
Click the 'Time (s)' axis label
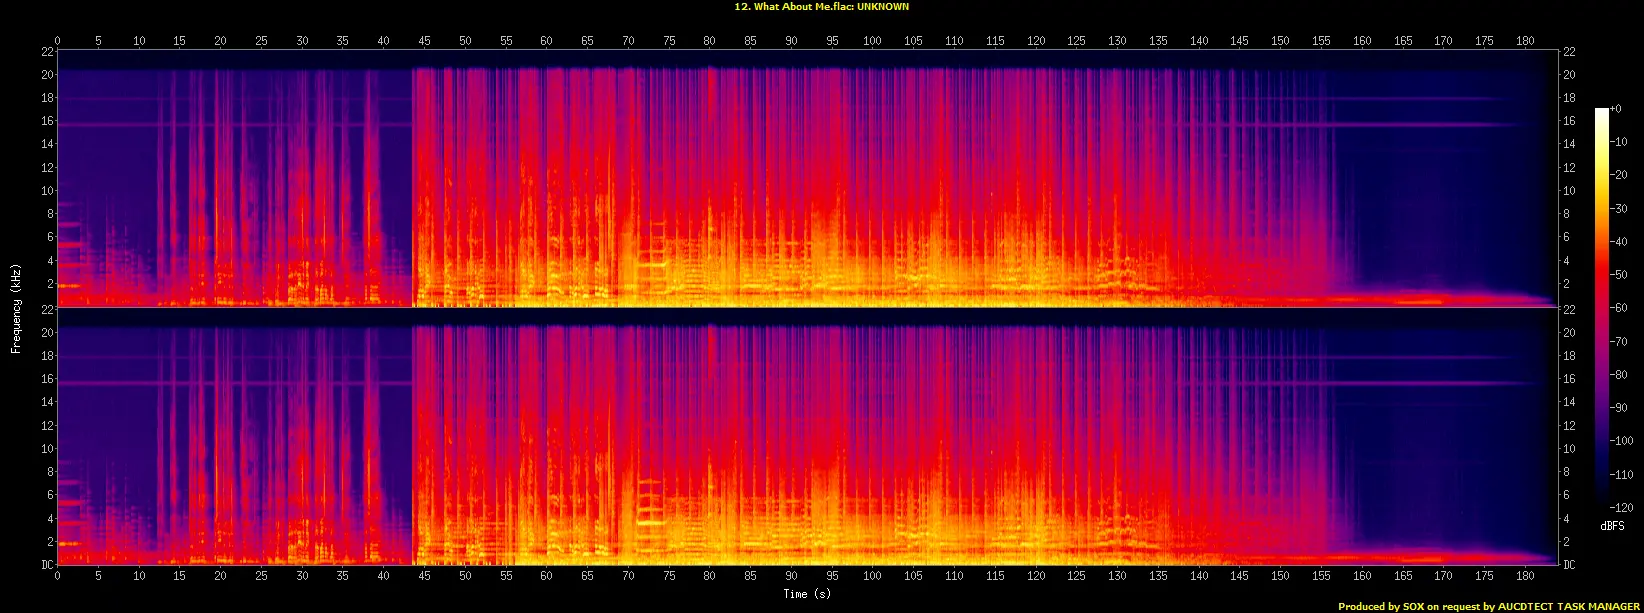point(808,594)
